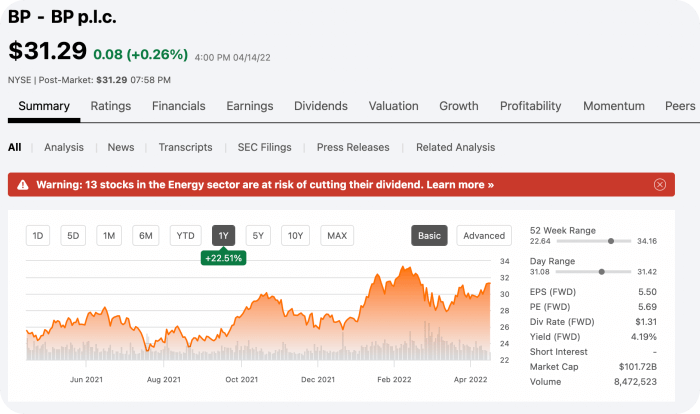Click the Day Range slider marker

602,272
